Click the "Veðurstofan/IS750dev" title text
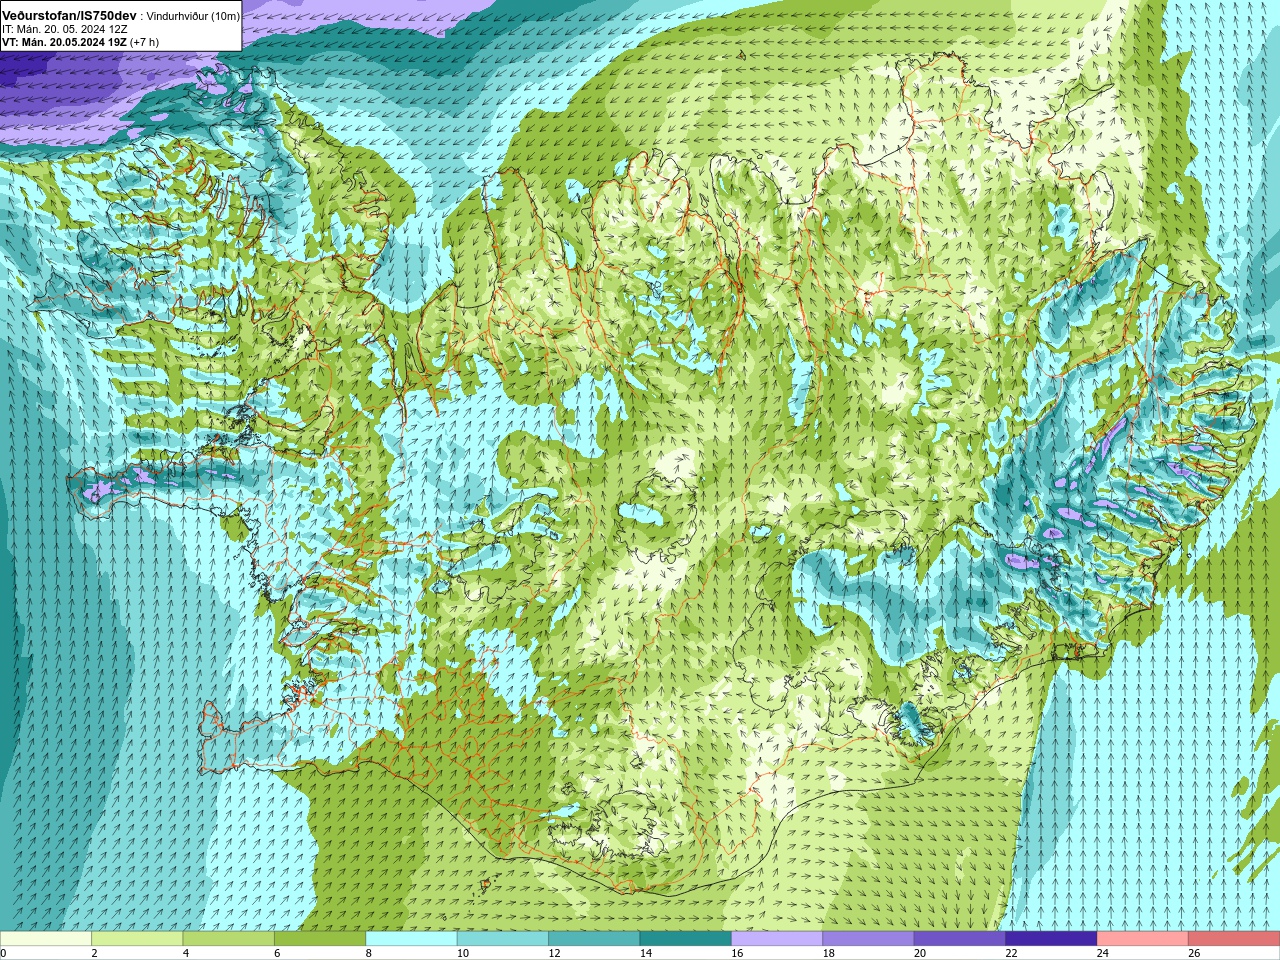The width and height of the screenshot is (1280, 960). (x=70, y=16)
